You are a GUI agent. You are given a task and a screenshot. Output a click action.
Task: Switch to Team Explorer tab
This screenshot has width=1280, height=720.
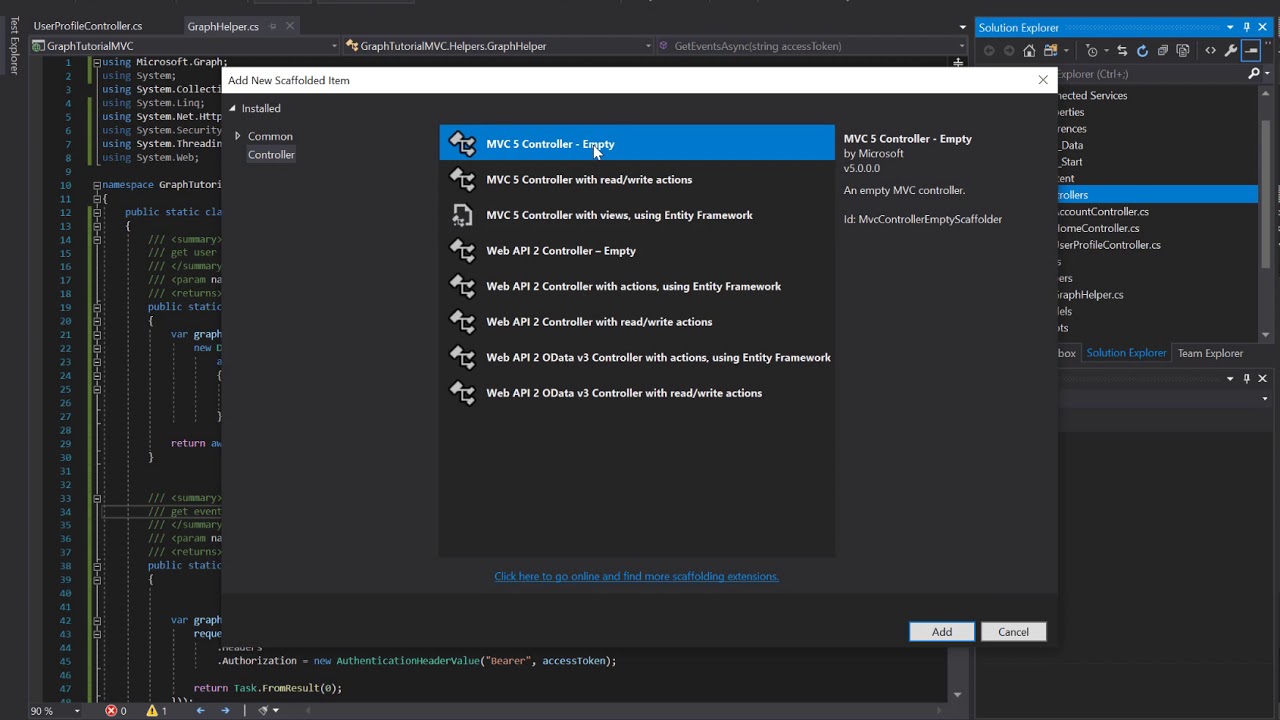[1210, 353]
